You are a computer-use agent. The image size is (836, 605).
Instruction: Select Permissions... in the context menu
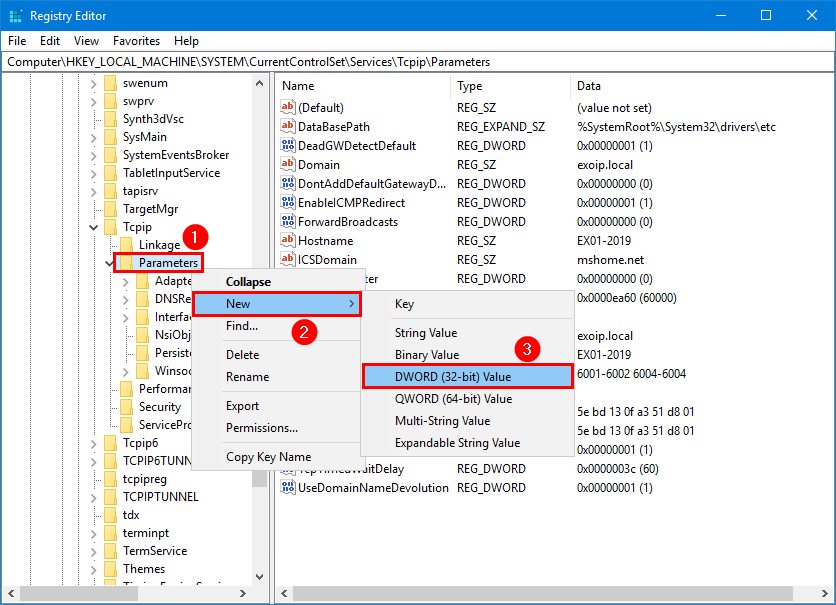pyautogui.click(x=262, y=428)
